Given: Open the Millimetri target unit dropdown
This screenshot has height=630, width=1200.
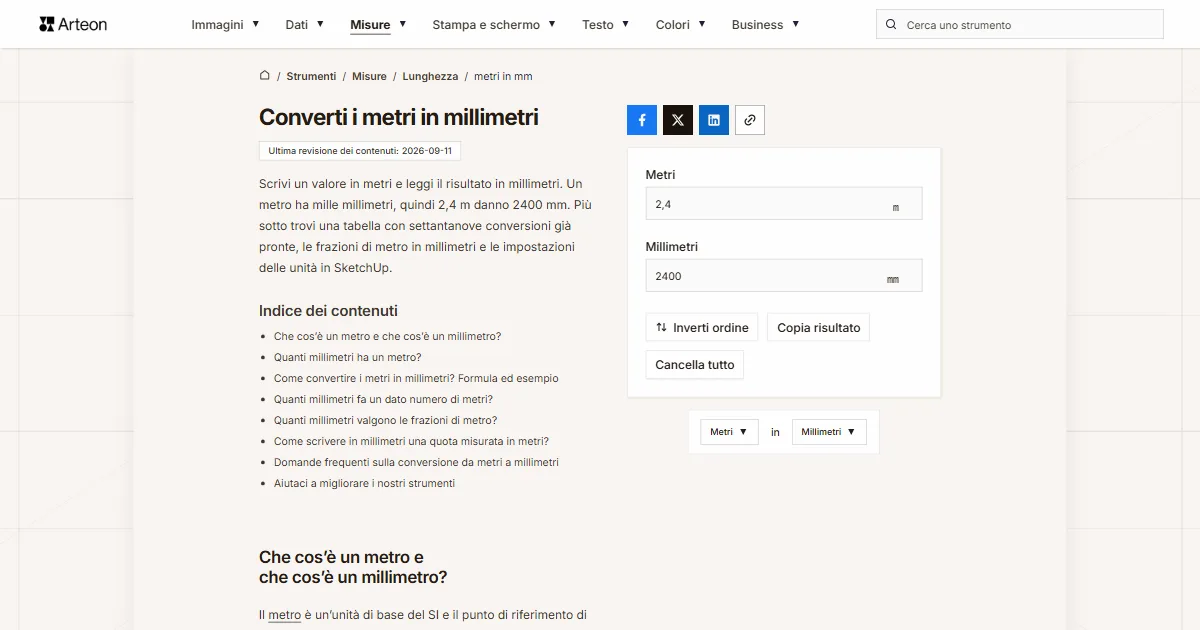Looking at the screenshot, I should coord(829,432).
